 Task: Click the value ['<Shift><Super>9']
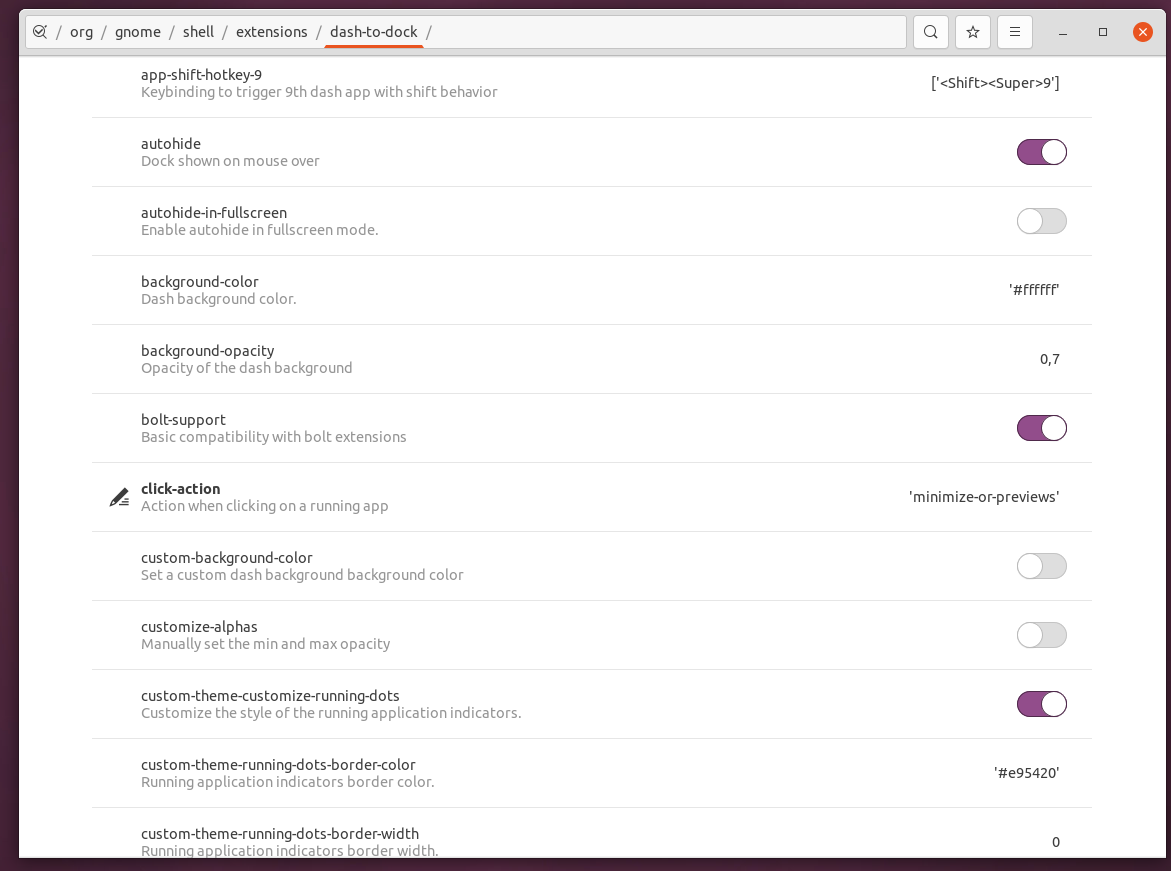pyautogui.click(x=995, y=83)
